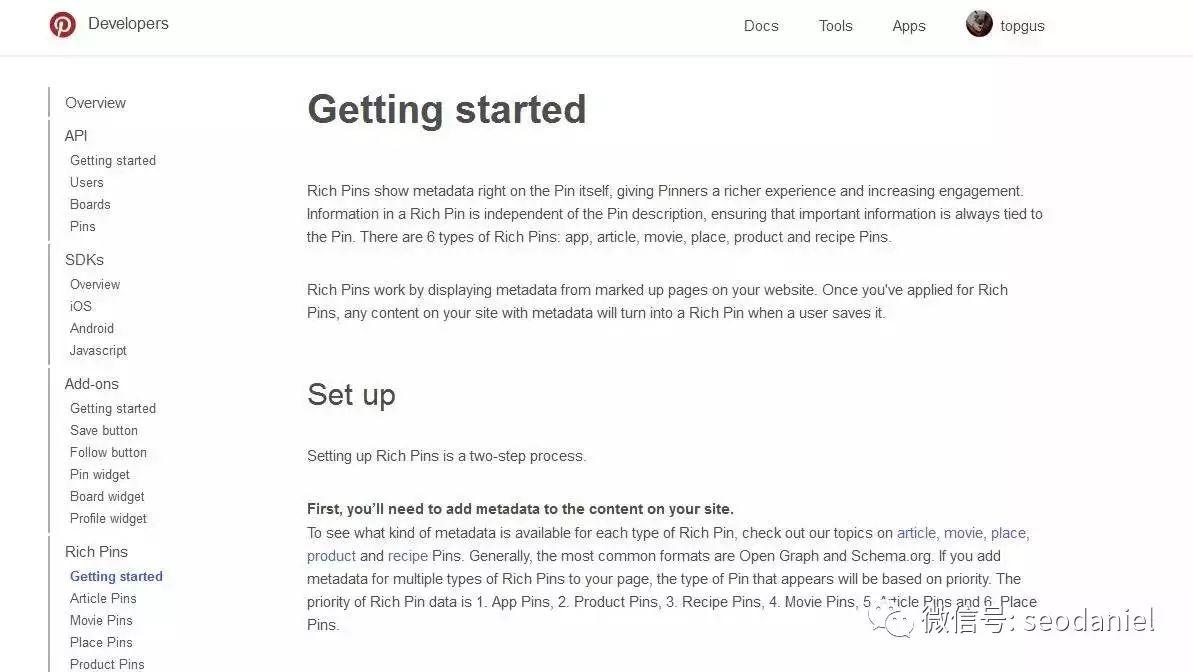
Task: Open Save button add-on page
Action: click(103, 430)
